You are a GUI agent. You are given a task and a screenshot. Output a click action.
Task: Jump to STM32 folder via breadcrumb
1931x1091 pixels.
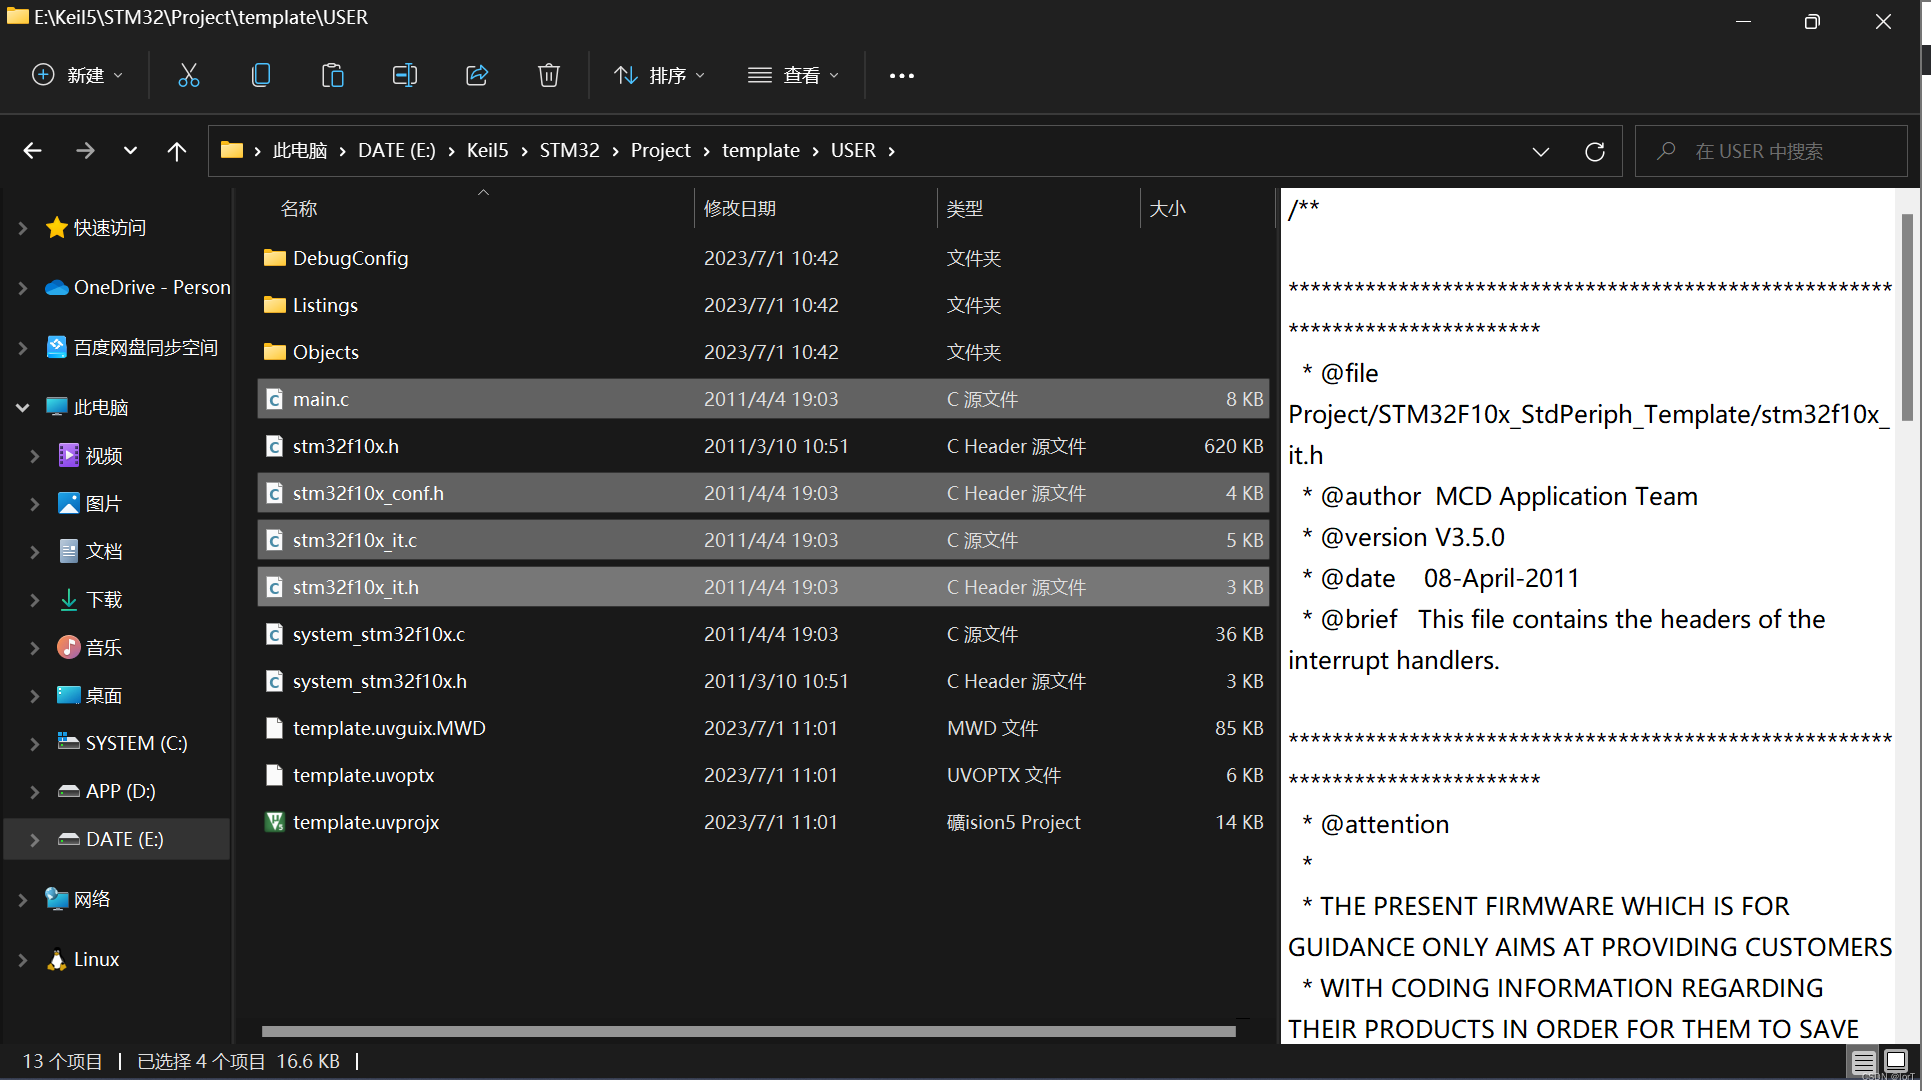click(569, 150)
